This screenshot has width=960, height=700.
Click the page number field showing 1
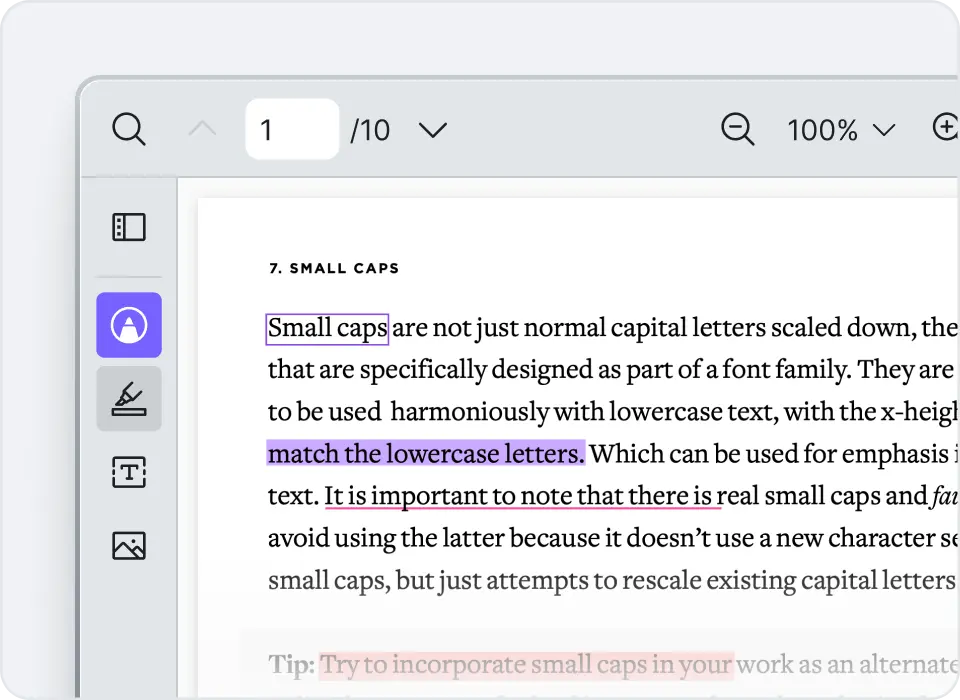coord(292,129)
